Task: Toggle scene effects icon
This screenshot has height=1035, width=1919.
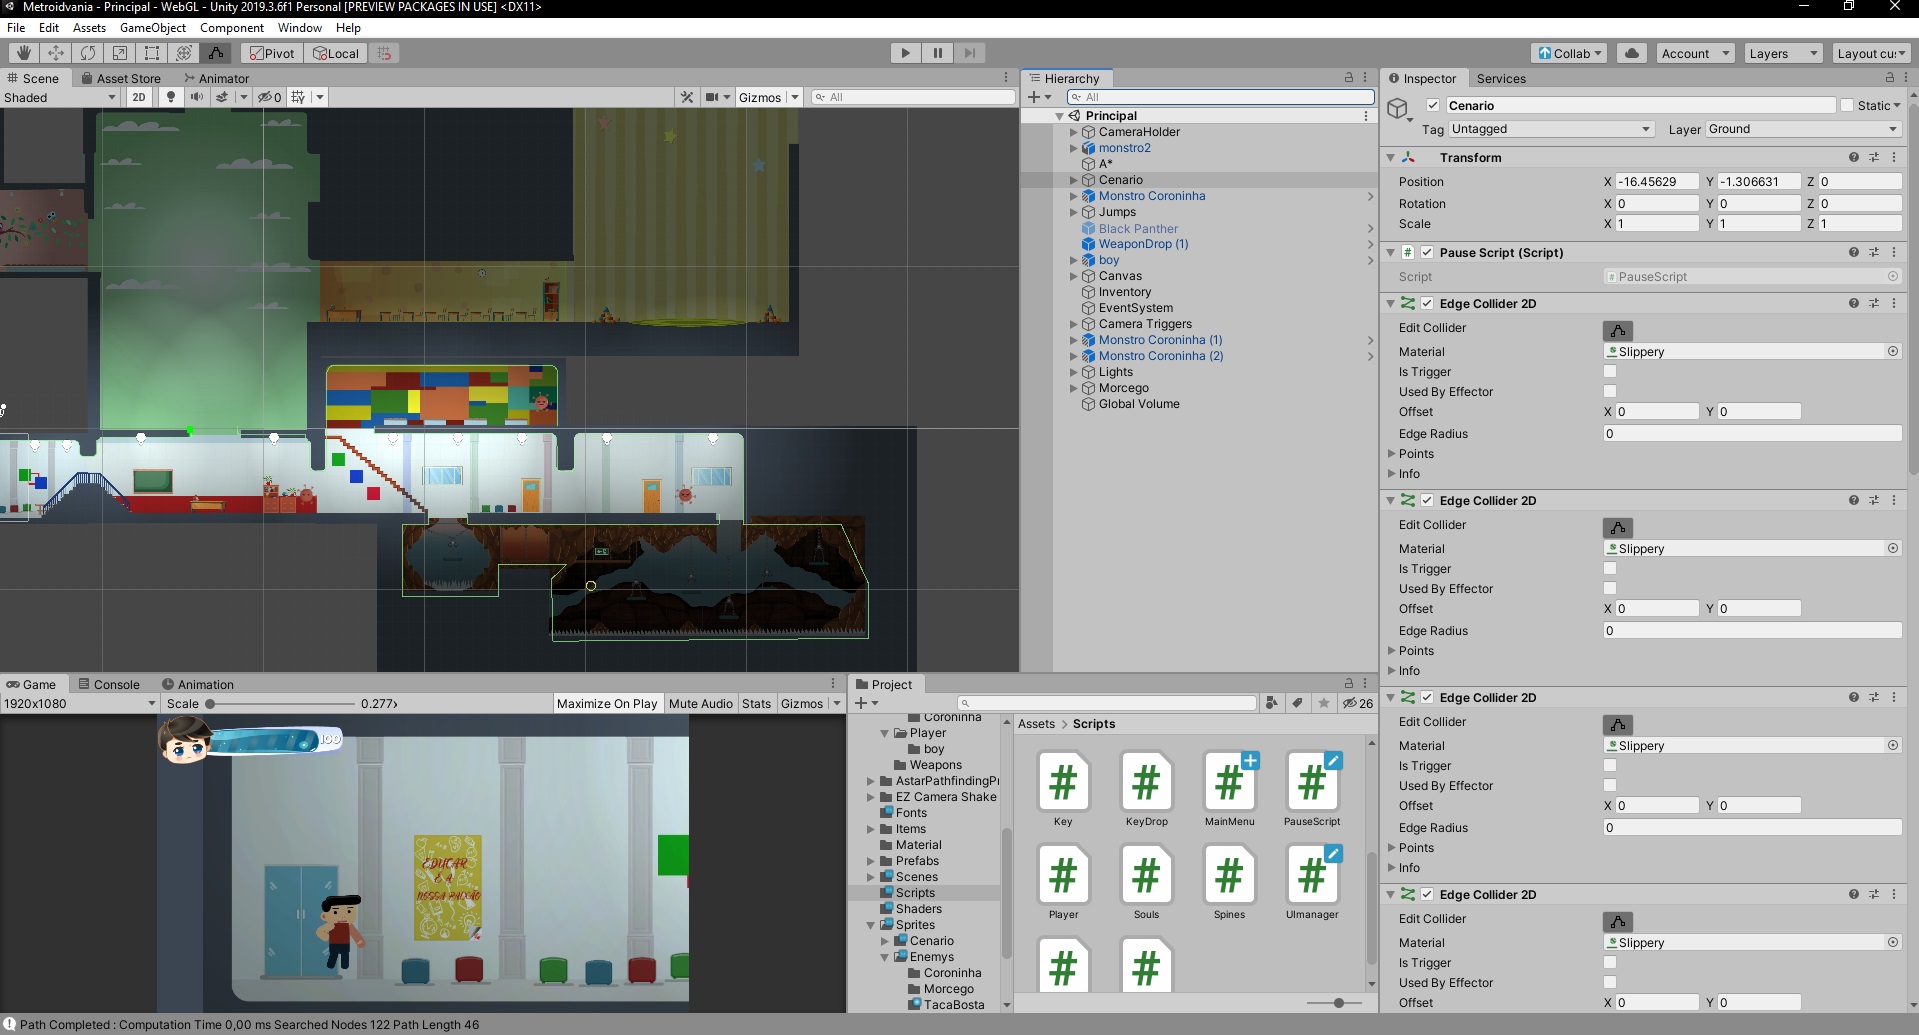Action: pos(222,97)
